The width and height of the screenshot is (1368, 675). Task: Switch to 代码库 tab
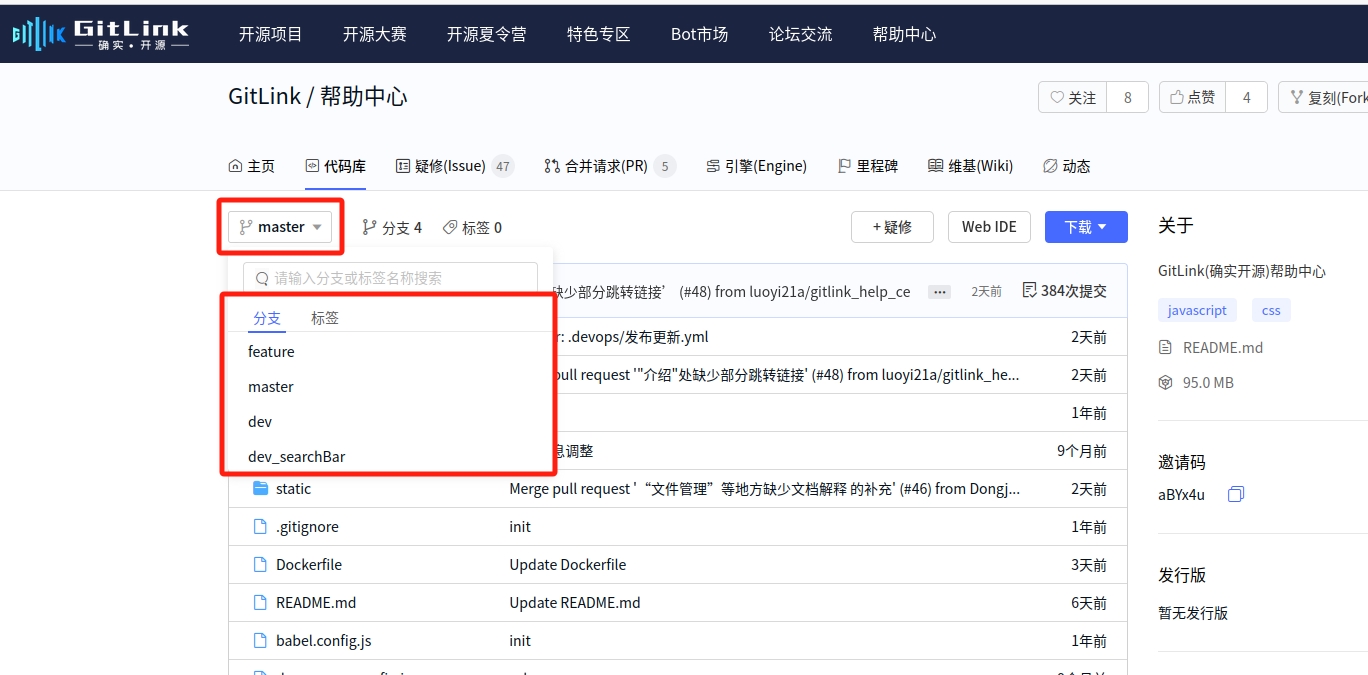pos(336,166)
